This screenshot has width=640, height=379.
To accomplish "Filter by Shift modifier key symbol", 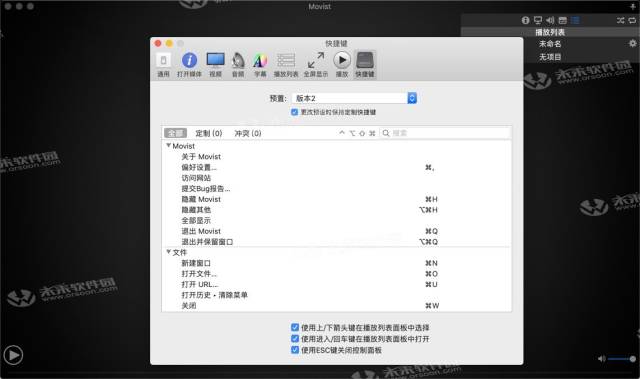I will click(x=362, y=133).
